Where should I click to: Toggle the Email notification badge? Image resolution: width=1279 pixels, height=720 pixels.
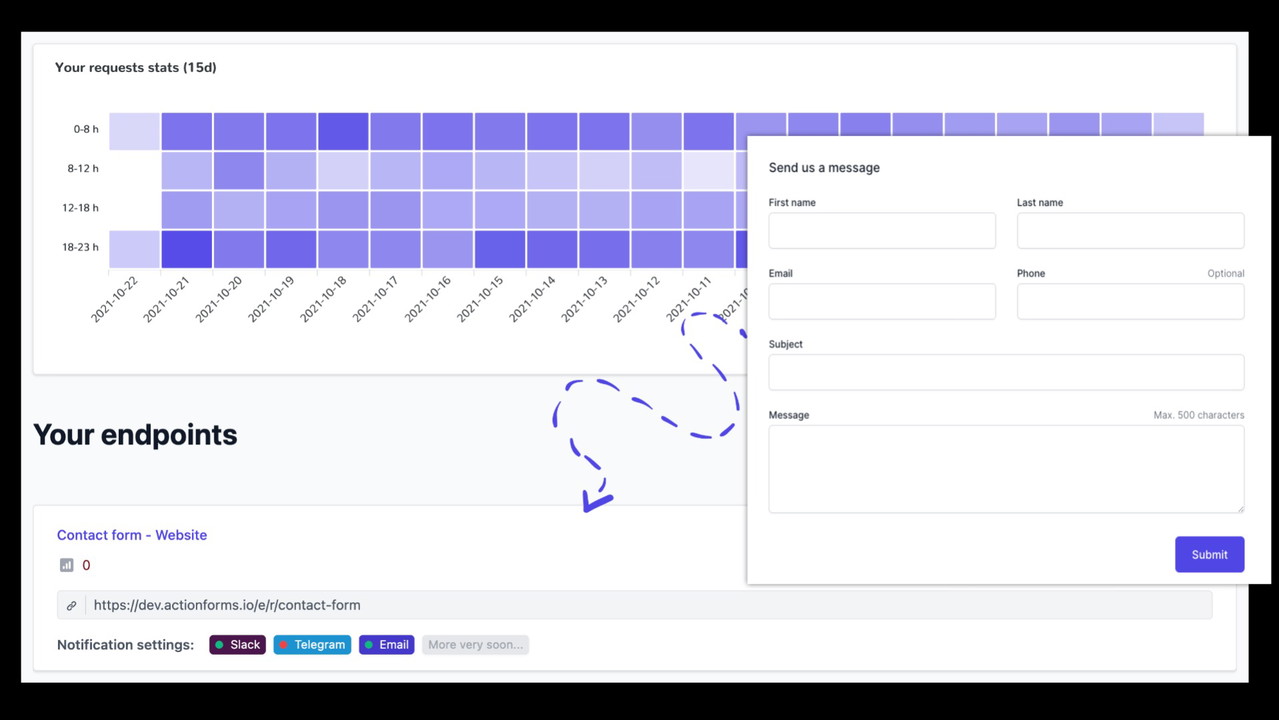click(386, 645)
